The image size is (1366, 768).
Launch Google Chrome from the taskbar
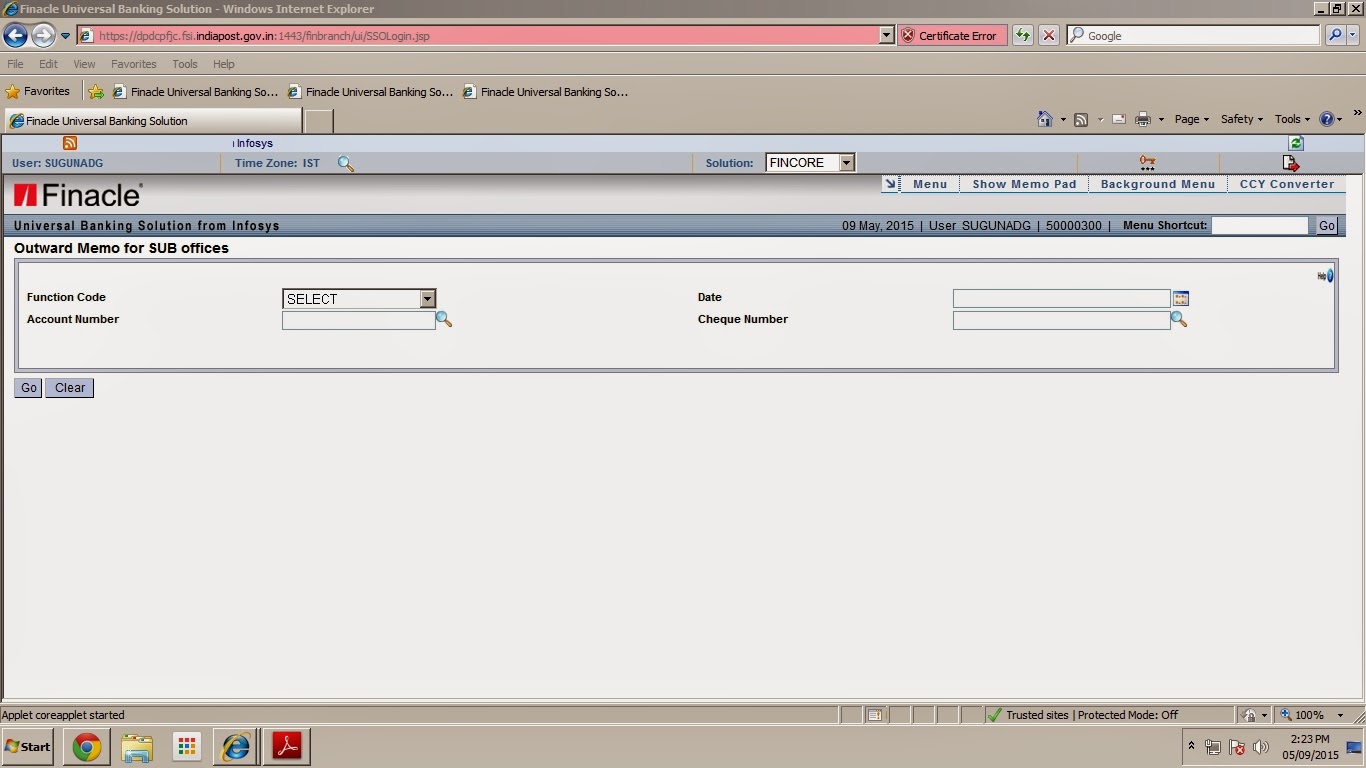(86, 746)
